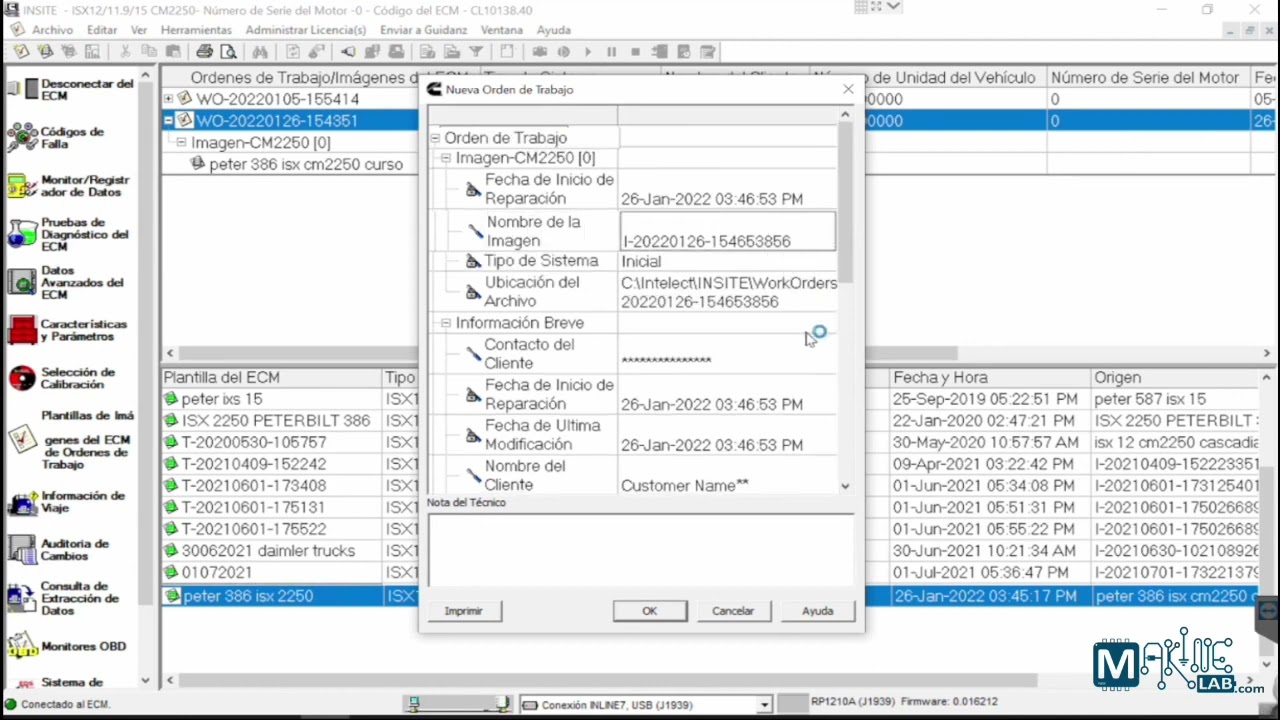1280x720 pixels.
Task: Open Monitores OBD
Action: coord(67,646)
